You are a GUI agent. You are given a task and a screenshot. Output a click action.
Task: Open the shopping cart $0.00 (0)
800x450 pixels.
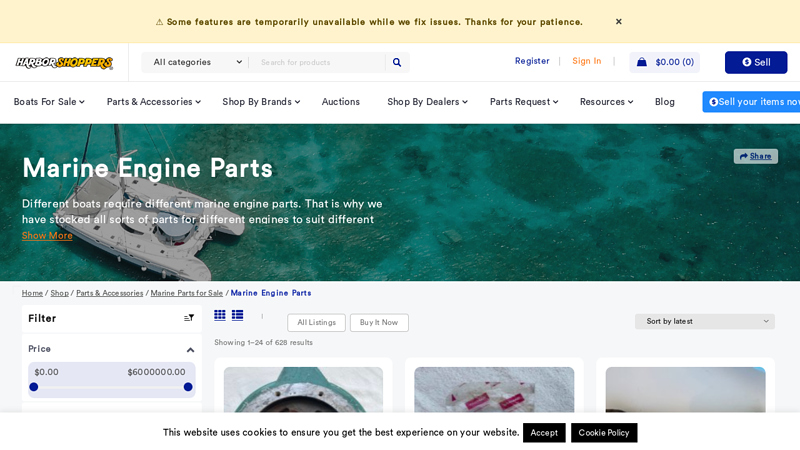(664, 62)
